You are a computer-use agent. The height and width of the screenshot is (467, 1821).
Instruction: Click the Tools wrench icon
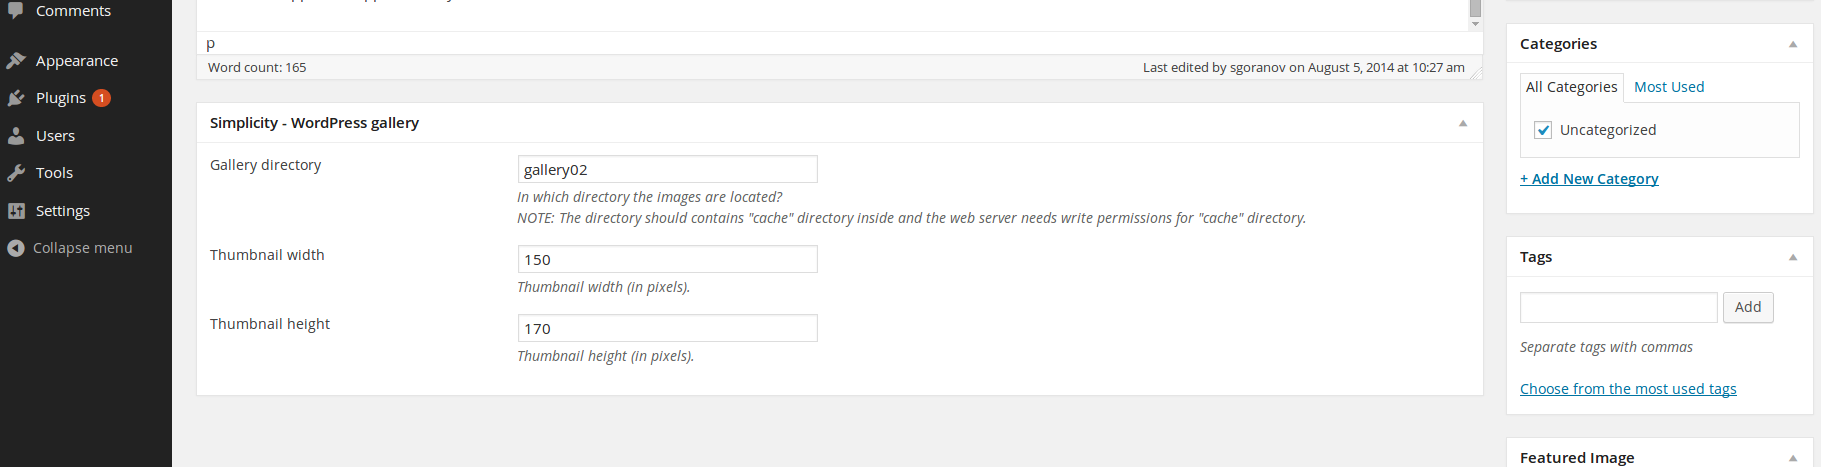15,173
